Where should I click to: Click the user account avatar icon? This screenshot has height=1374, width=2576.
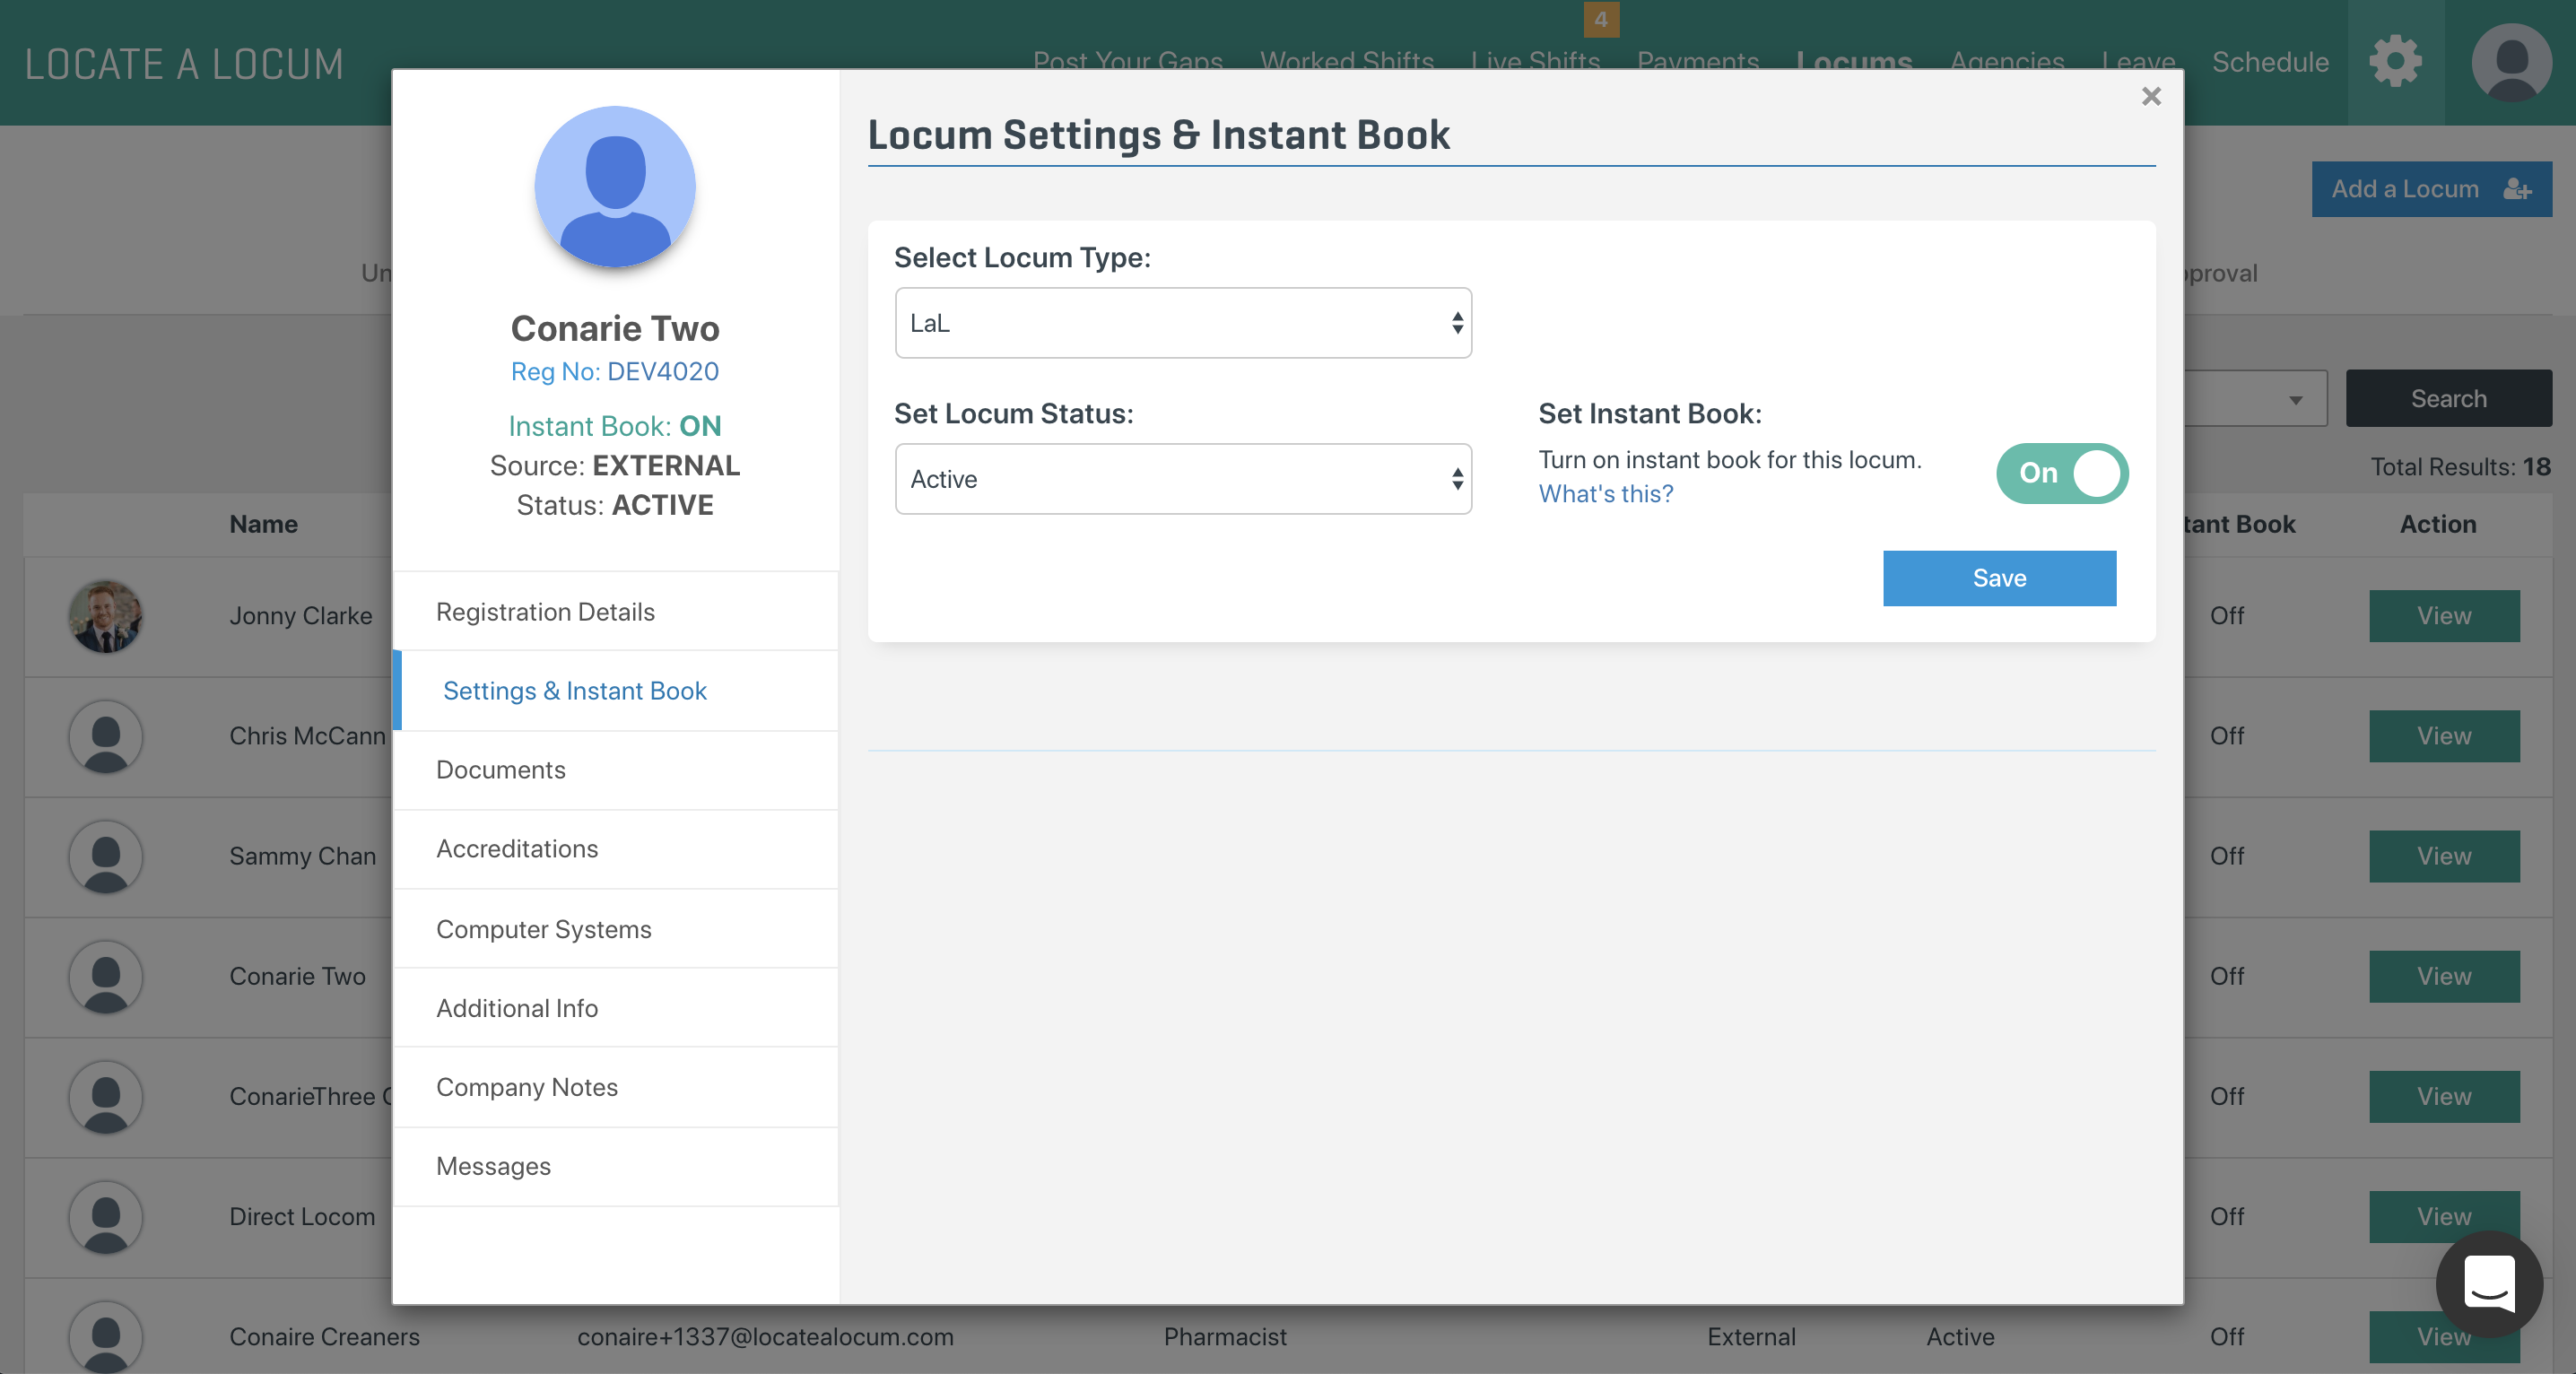click(2511, 62)
